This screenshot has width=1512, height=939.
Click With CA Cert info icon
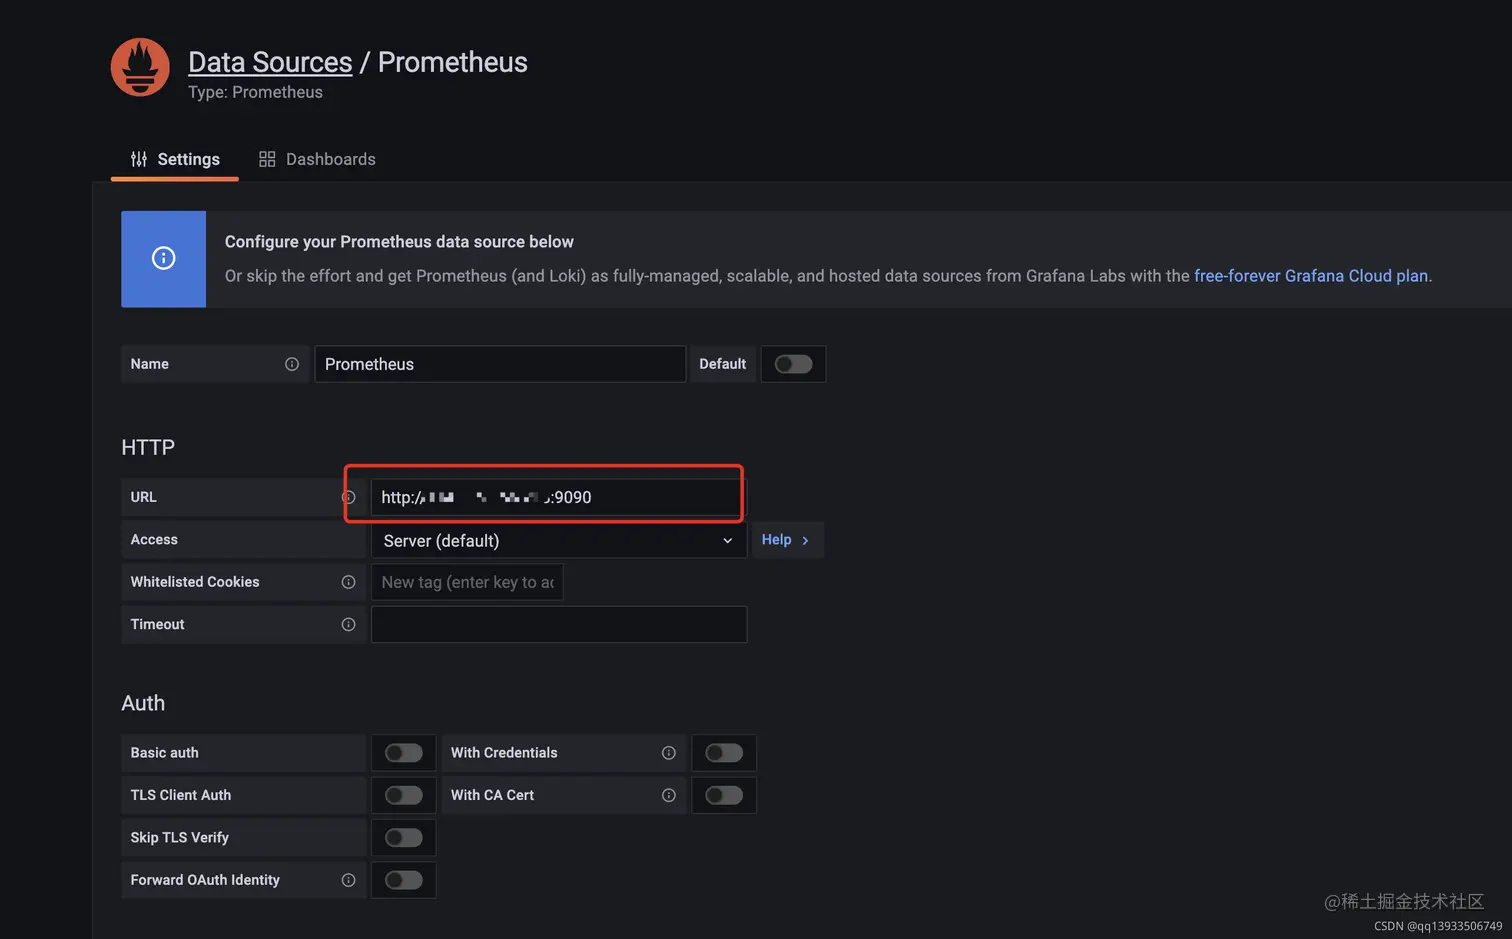669,795
